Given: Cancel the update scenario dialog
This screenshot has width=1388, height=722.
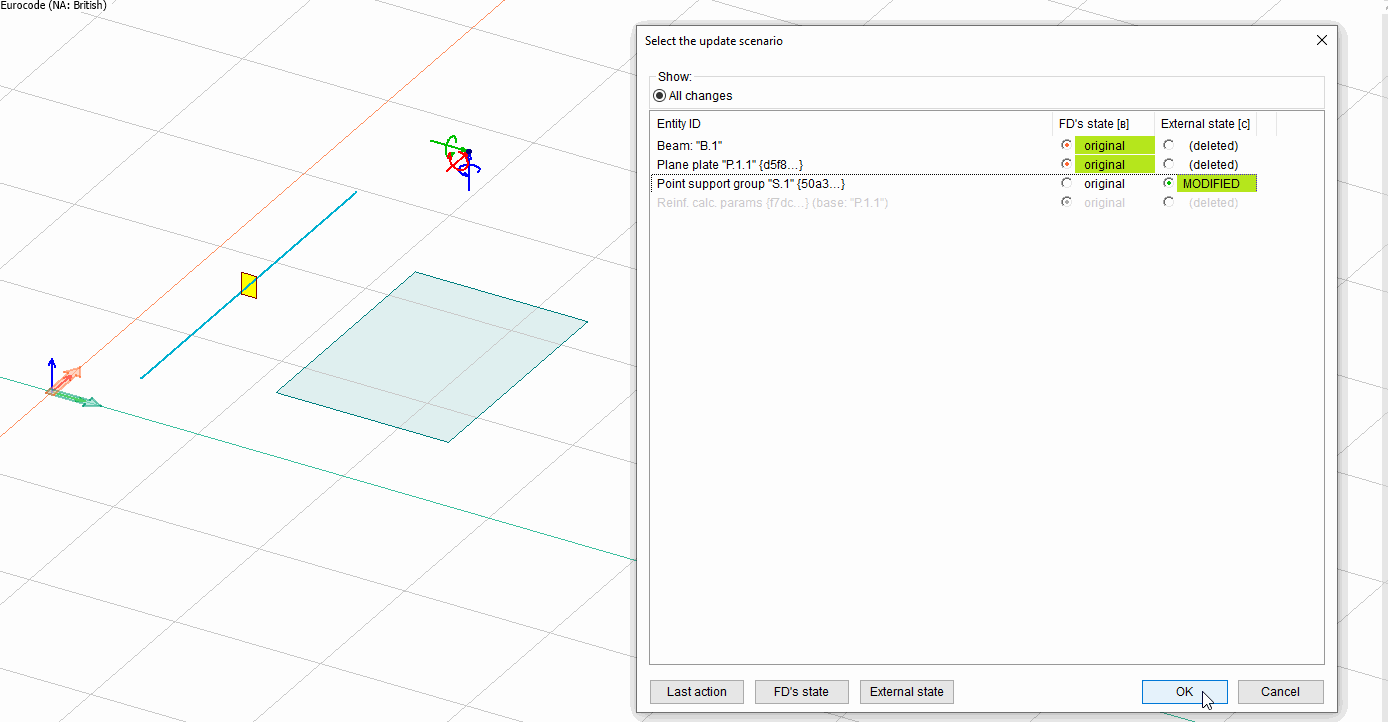Looking at the screenshot, I should [x=1280, y=692].
